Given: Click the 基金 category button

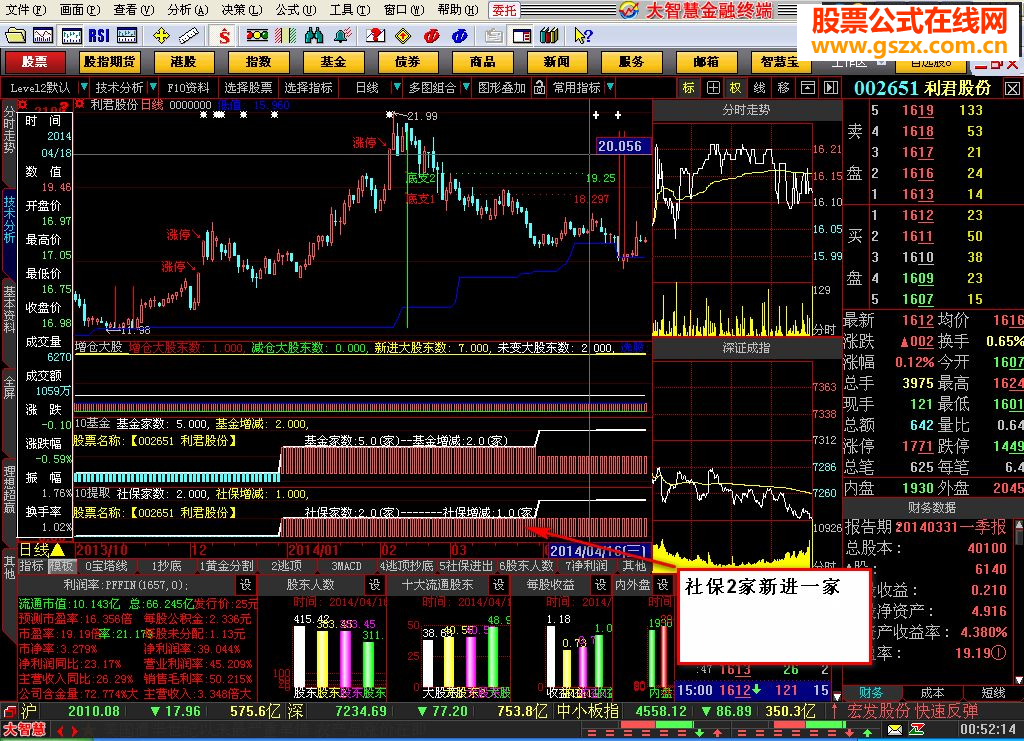Looking at the screenshot, I should click(x=333, y=61).
